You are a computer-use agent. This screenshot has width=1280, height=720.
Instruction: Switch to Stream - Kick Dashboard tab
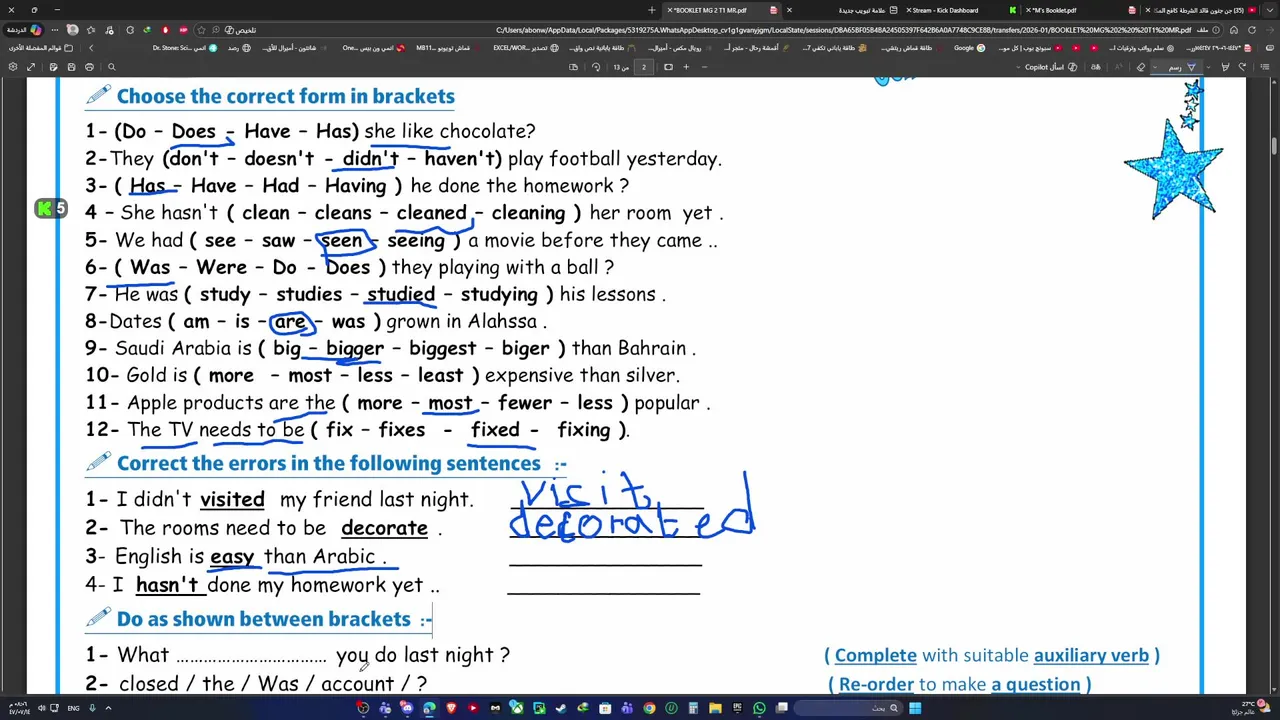click(x=960, y=10)
